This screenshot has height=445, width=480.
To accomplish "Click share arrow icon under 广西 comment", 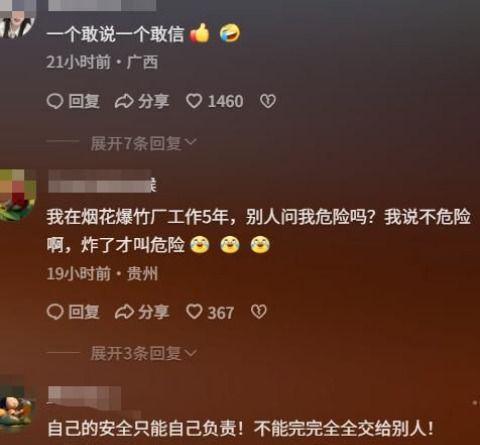I will (124, 101).
